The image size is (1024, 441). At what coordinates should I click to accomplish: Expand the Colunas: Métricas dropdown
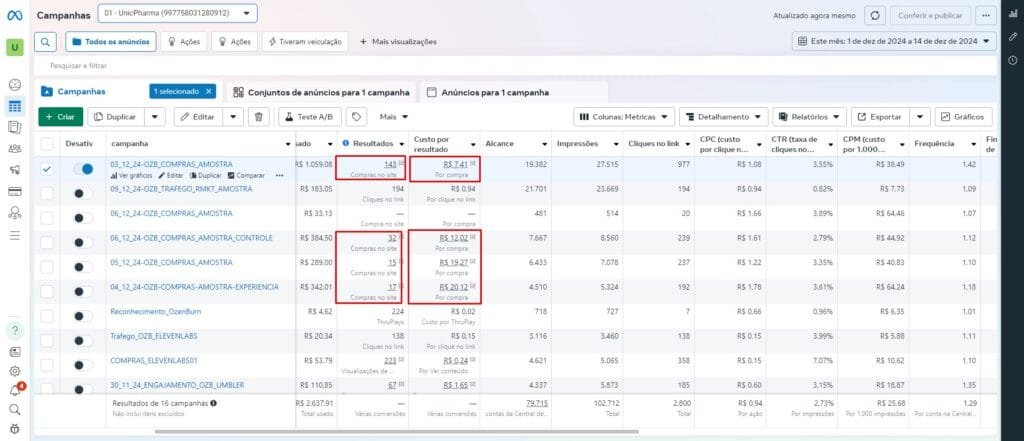625,117
